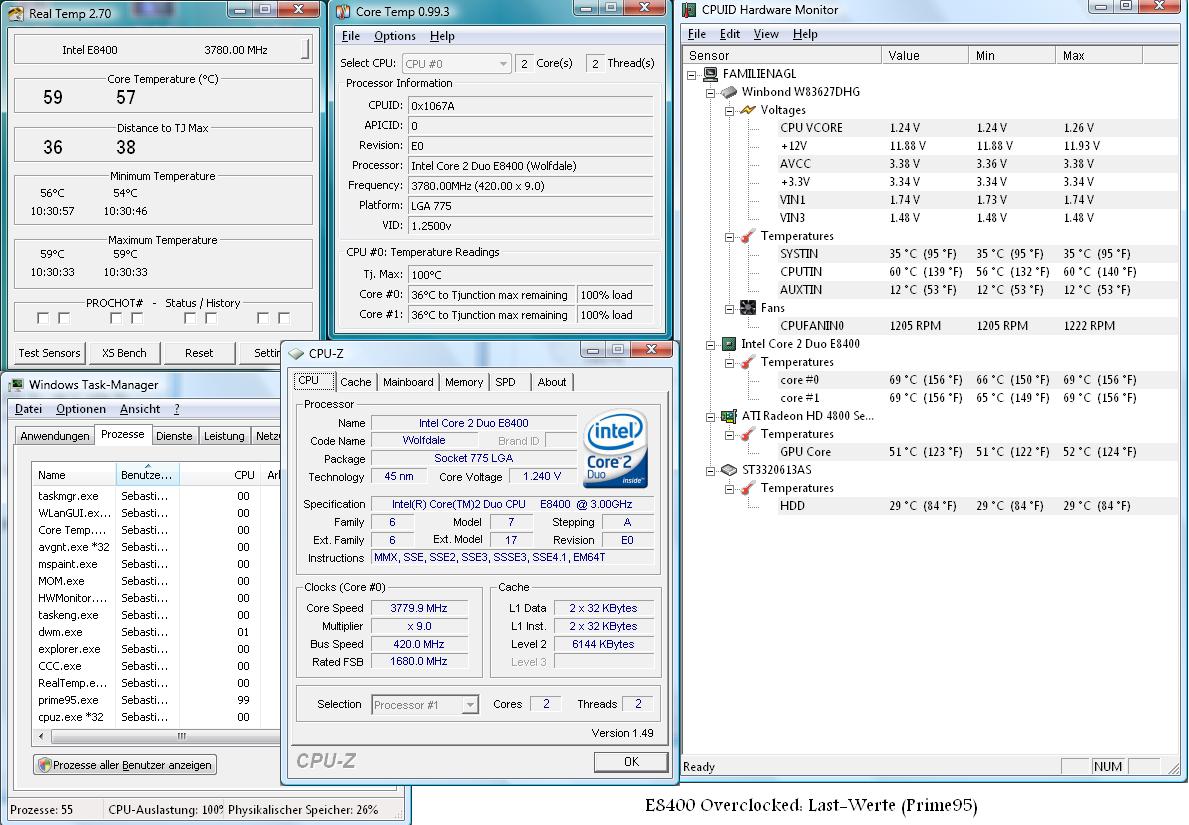The image size is (1189, 825).
Task: Collapse the ST3320613AS tree node
Action: pos(711,471)
